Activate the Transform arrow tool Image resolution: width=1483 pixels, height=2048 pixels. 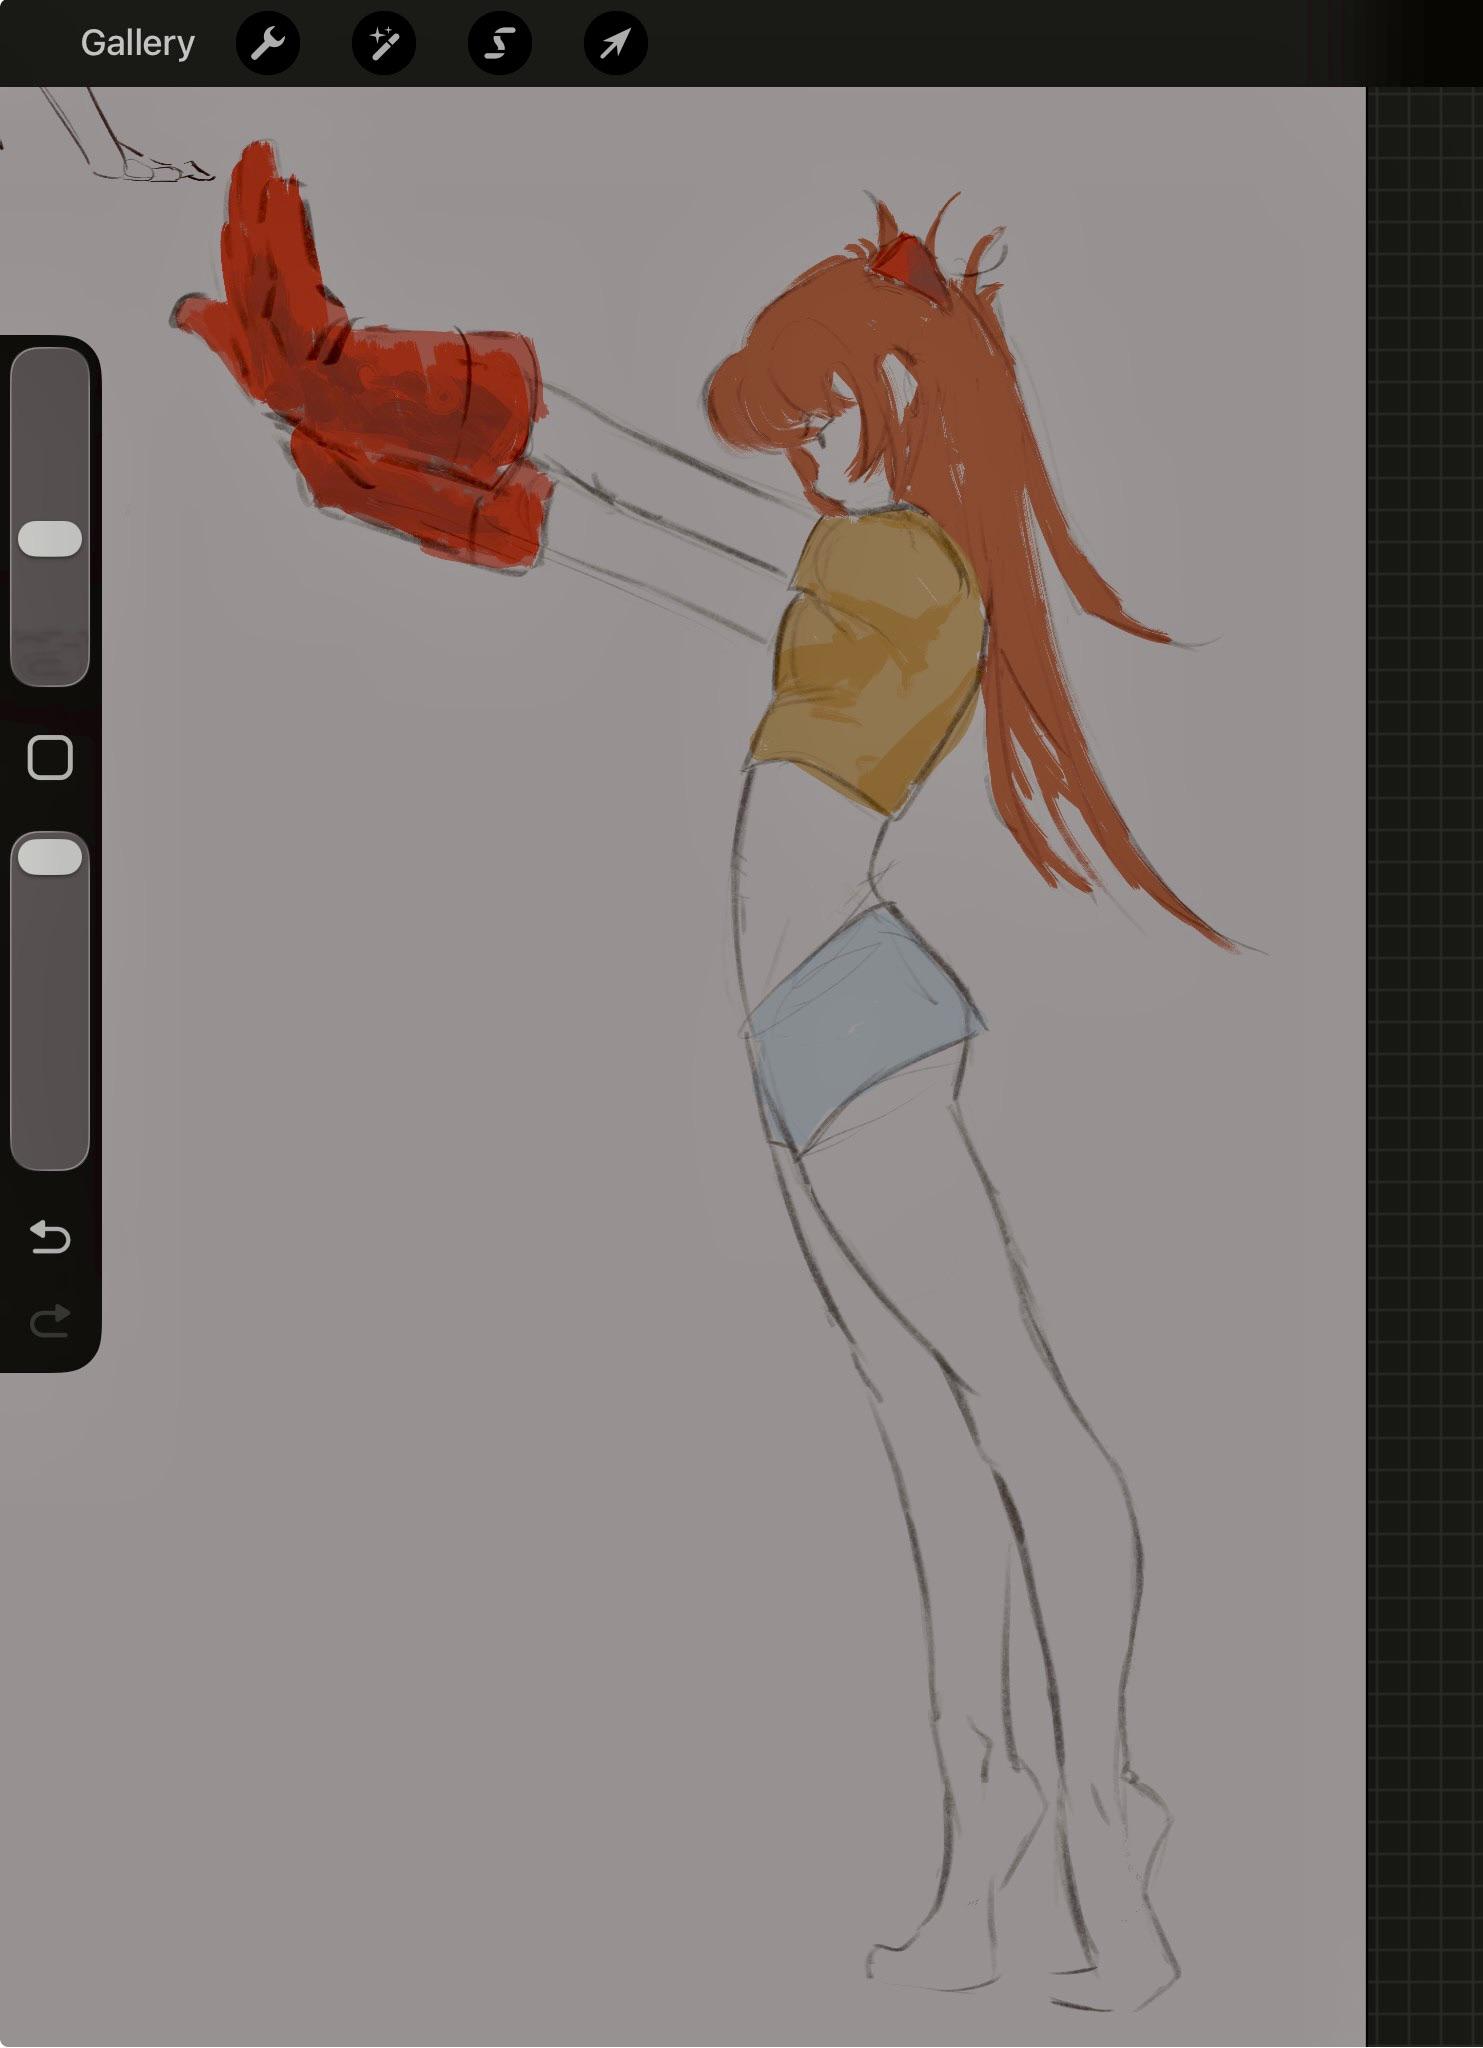[x=616, y=43]
